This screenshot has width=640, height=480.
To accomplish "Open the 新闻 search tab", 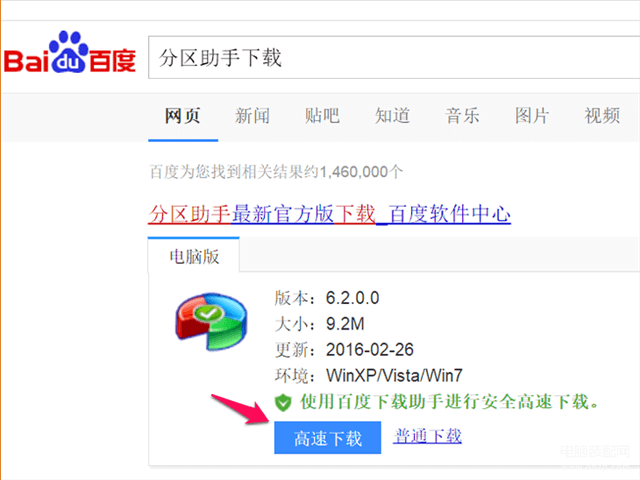I will coord(252,116).
